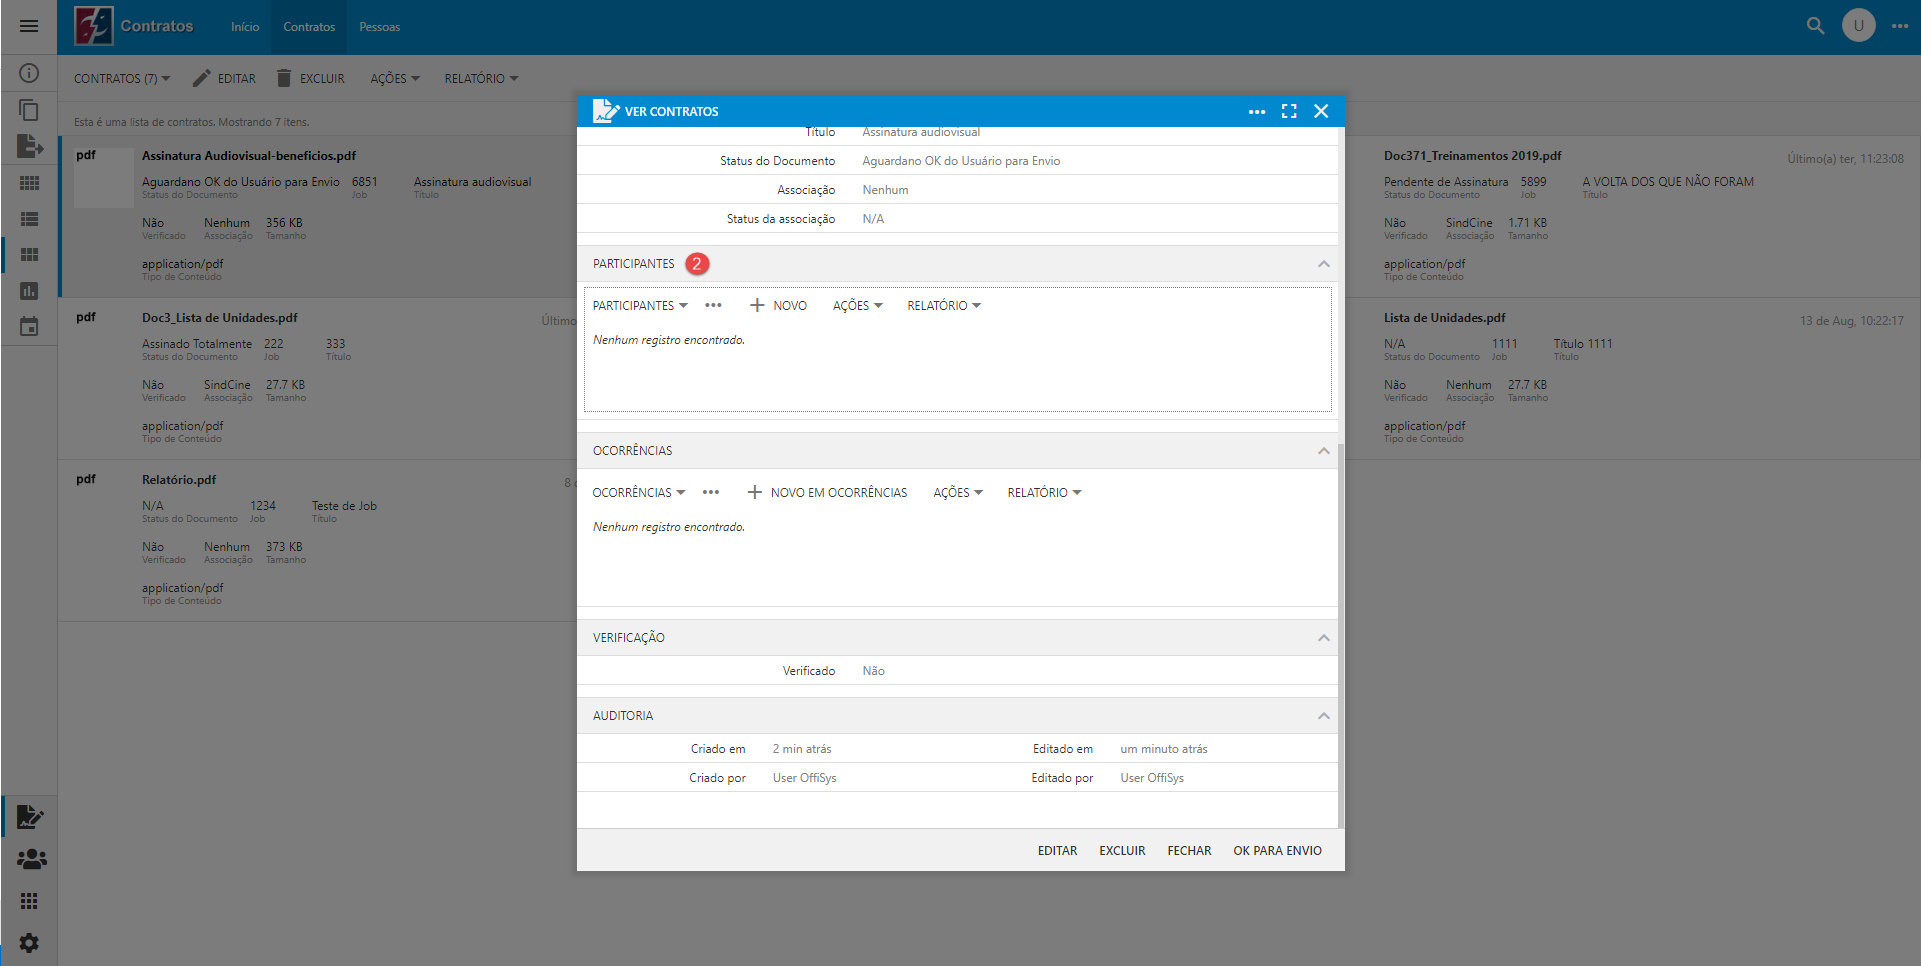Open the main toolbar Relatório dropdown
This screenshot has width=1921, height=966.
[x=481, y=78]
